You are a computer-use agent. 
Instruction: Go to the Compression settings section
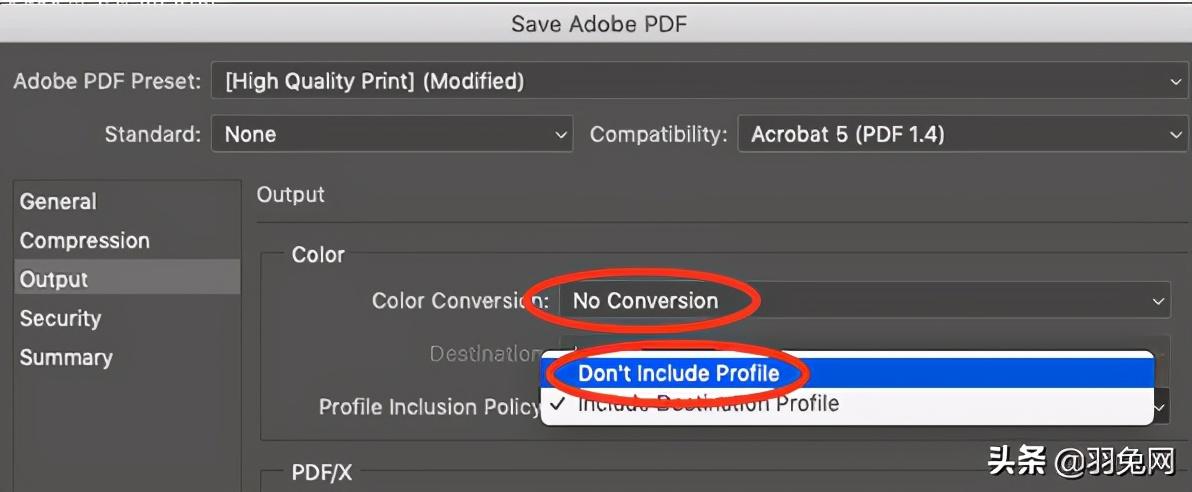click(x=85, y=241)
